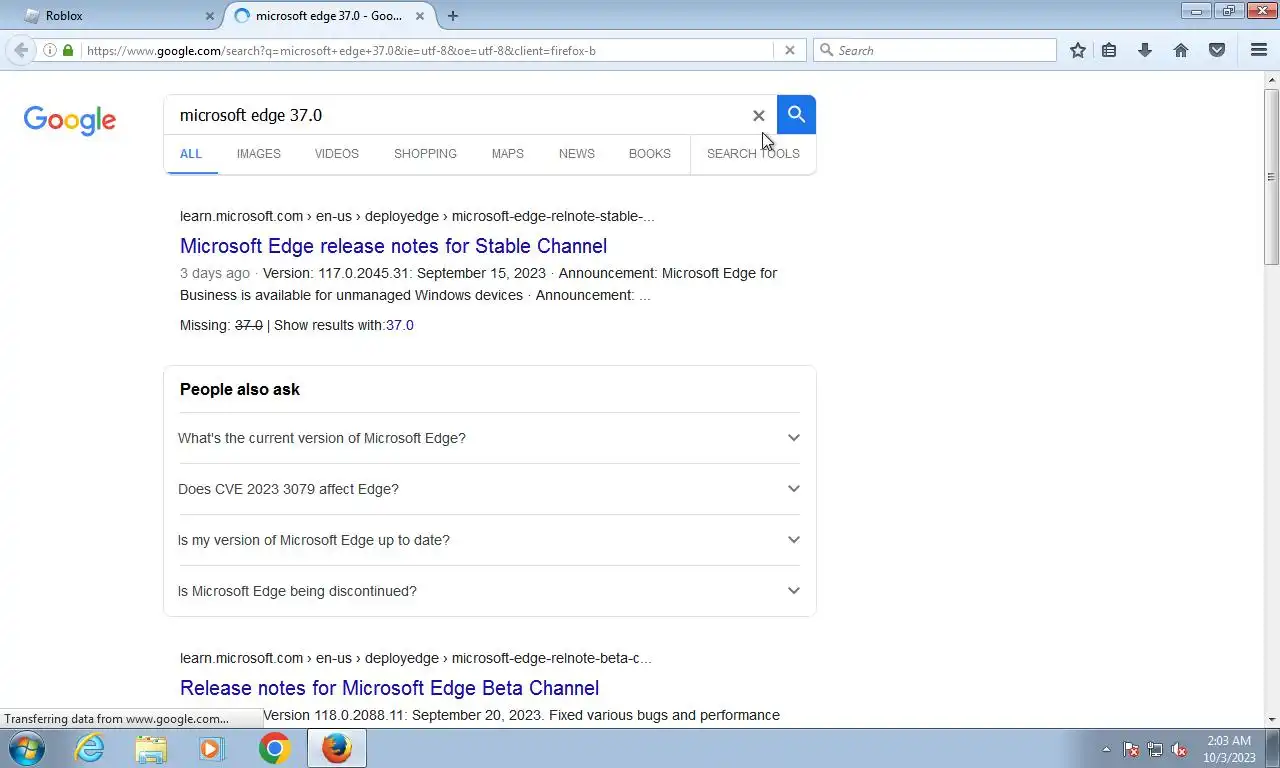Open Windows Media Player taskbar icon
The height and width of the screenshot is (768, 1280).
click(x=212, y=748)
